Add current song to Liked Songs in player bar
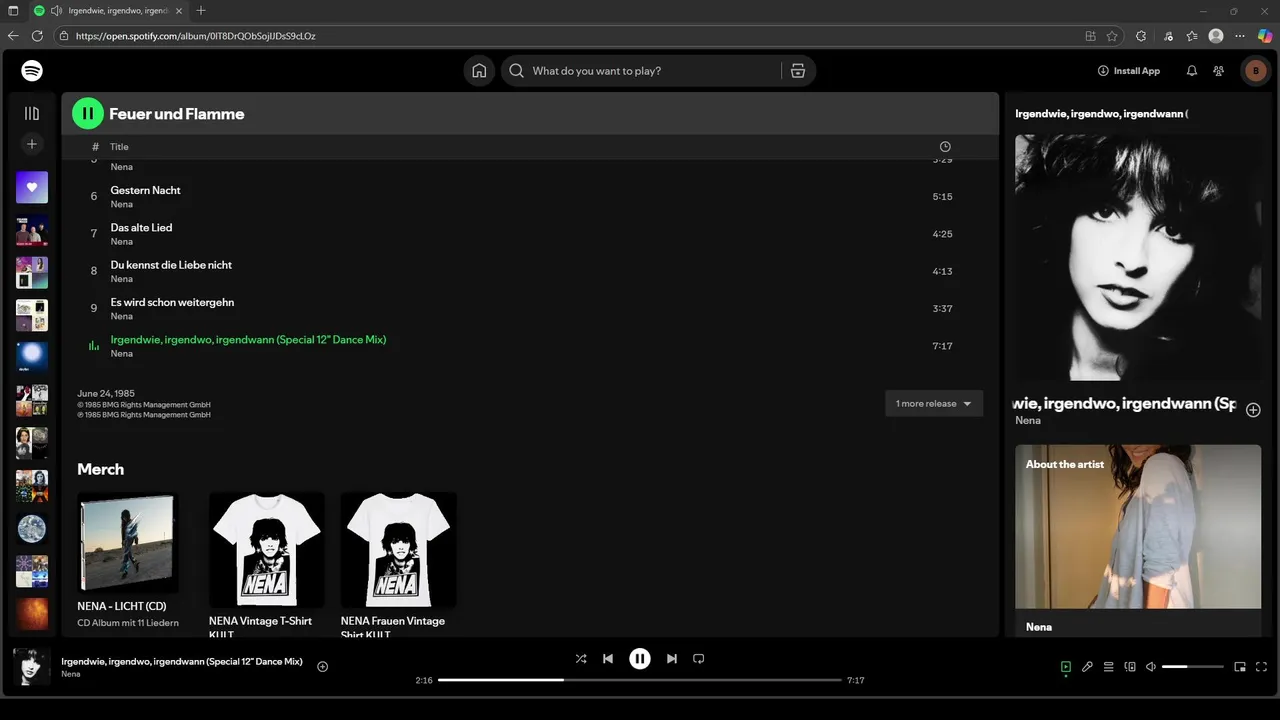Image resolution: width=1280 pixels, height=720 pixels. click(x=322, y=667)
